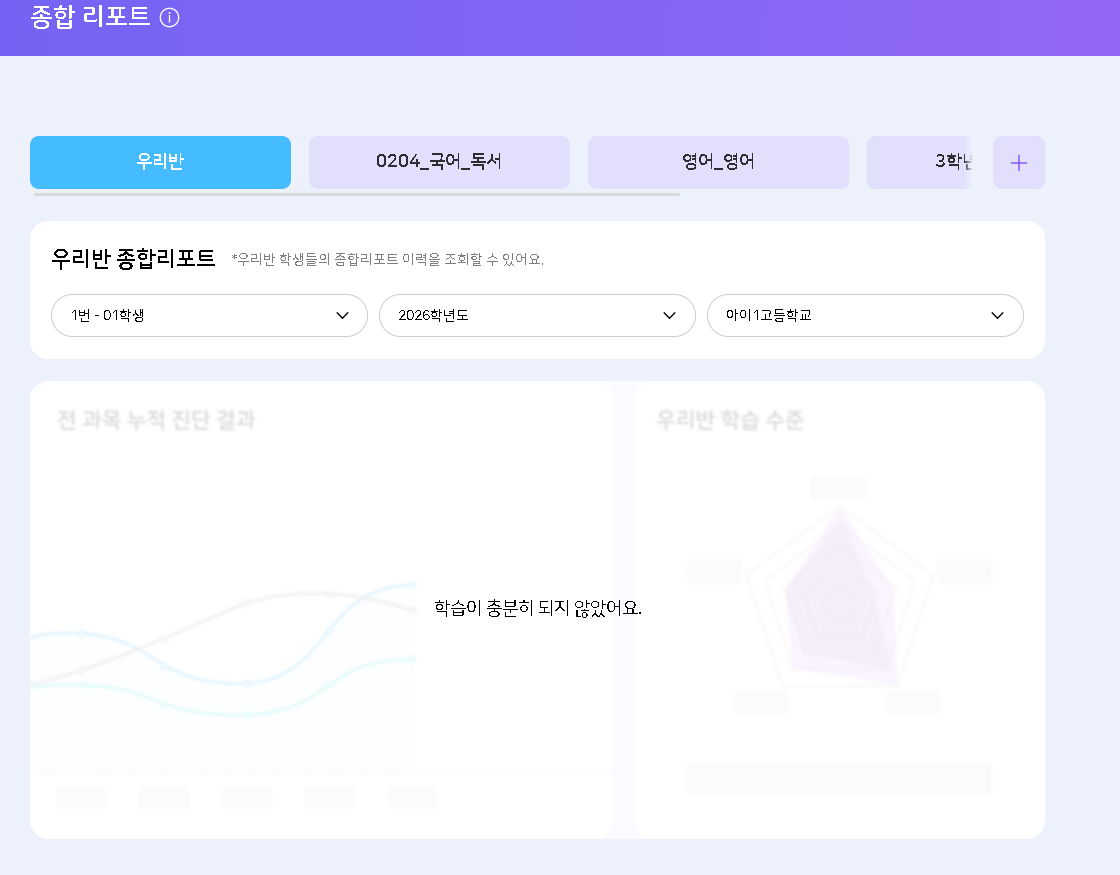The height and width of the screenshot is (875, 1120).
Task: Click the 학습이 충분히 되지 않았어요 message
Action: coord(538,608)
